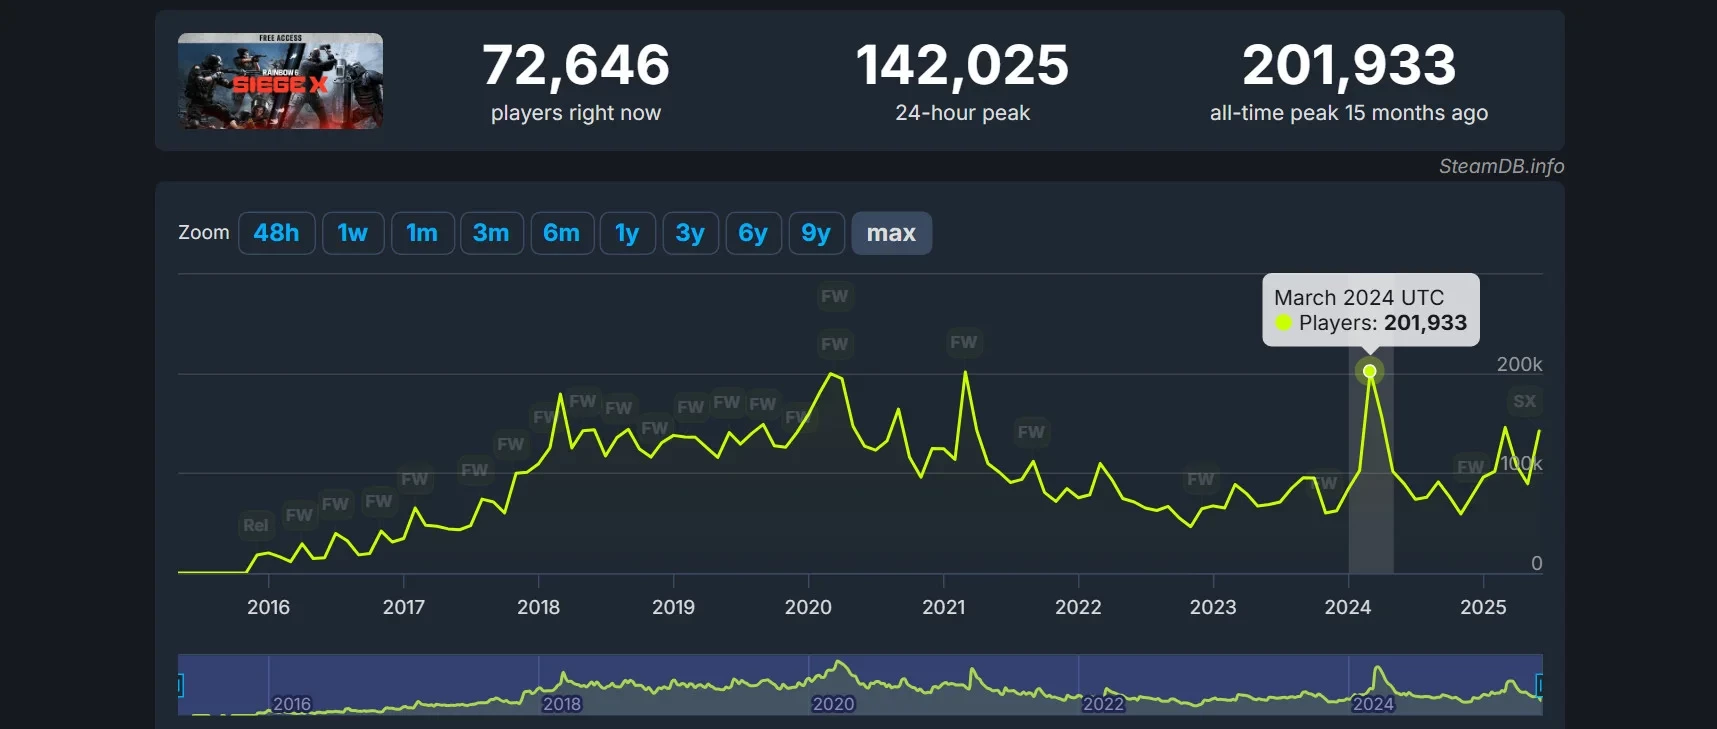Click the Rainbow Six Siege X thumbnail
The width and height of the screenshot is (1717, 729).
280,81
